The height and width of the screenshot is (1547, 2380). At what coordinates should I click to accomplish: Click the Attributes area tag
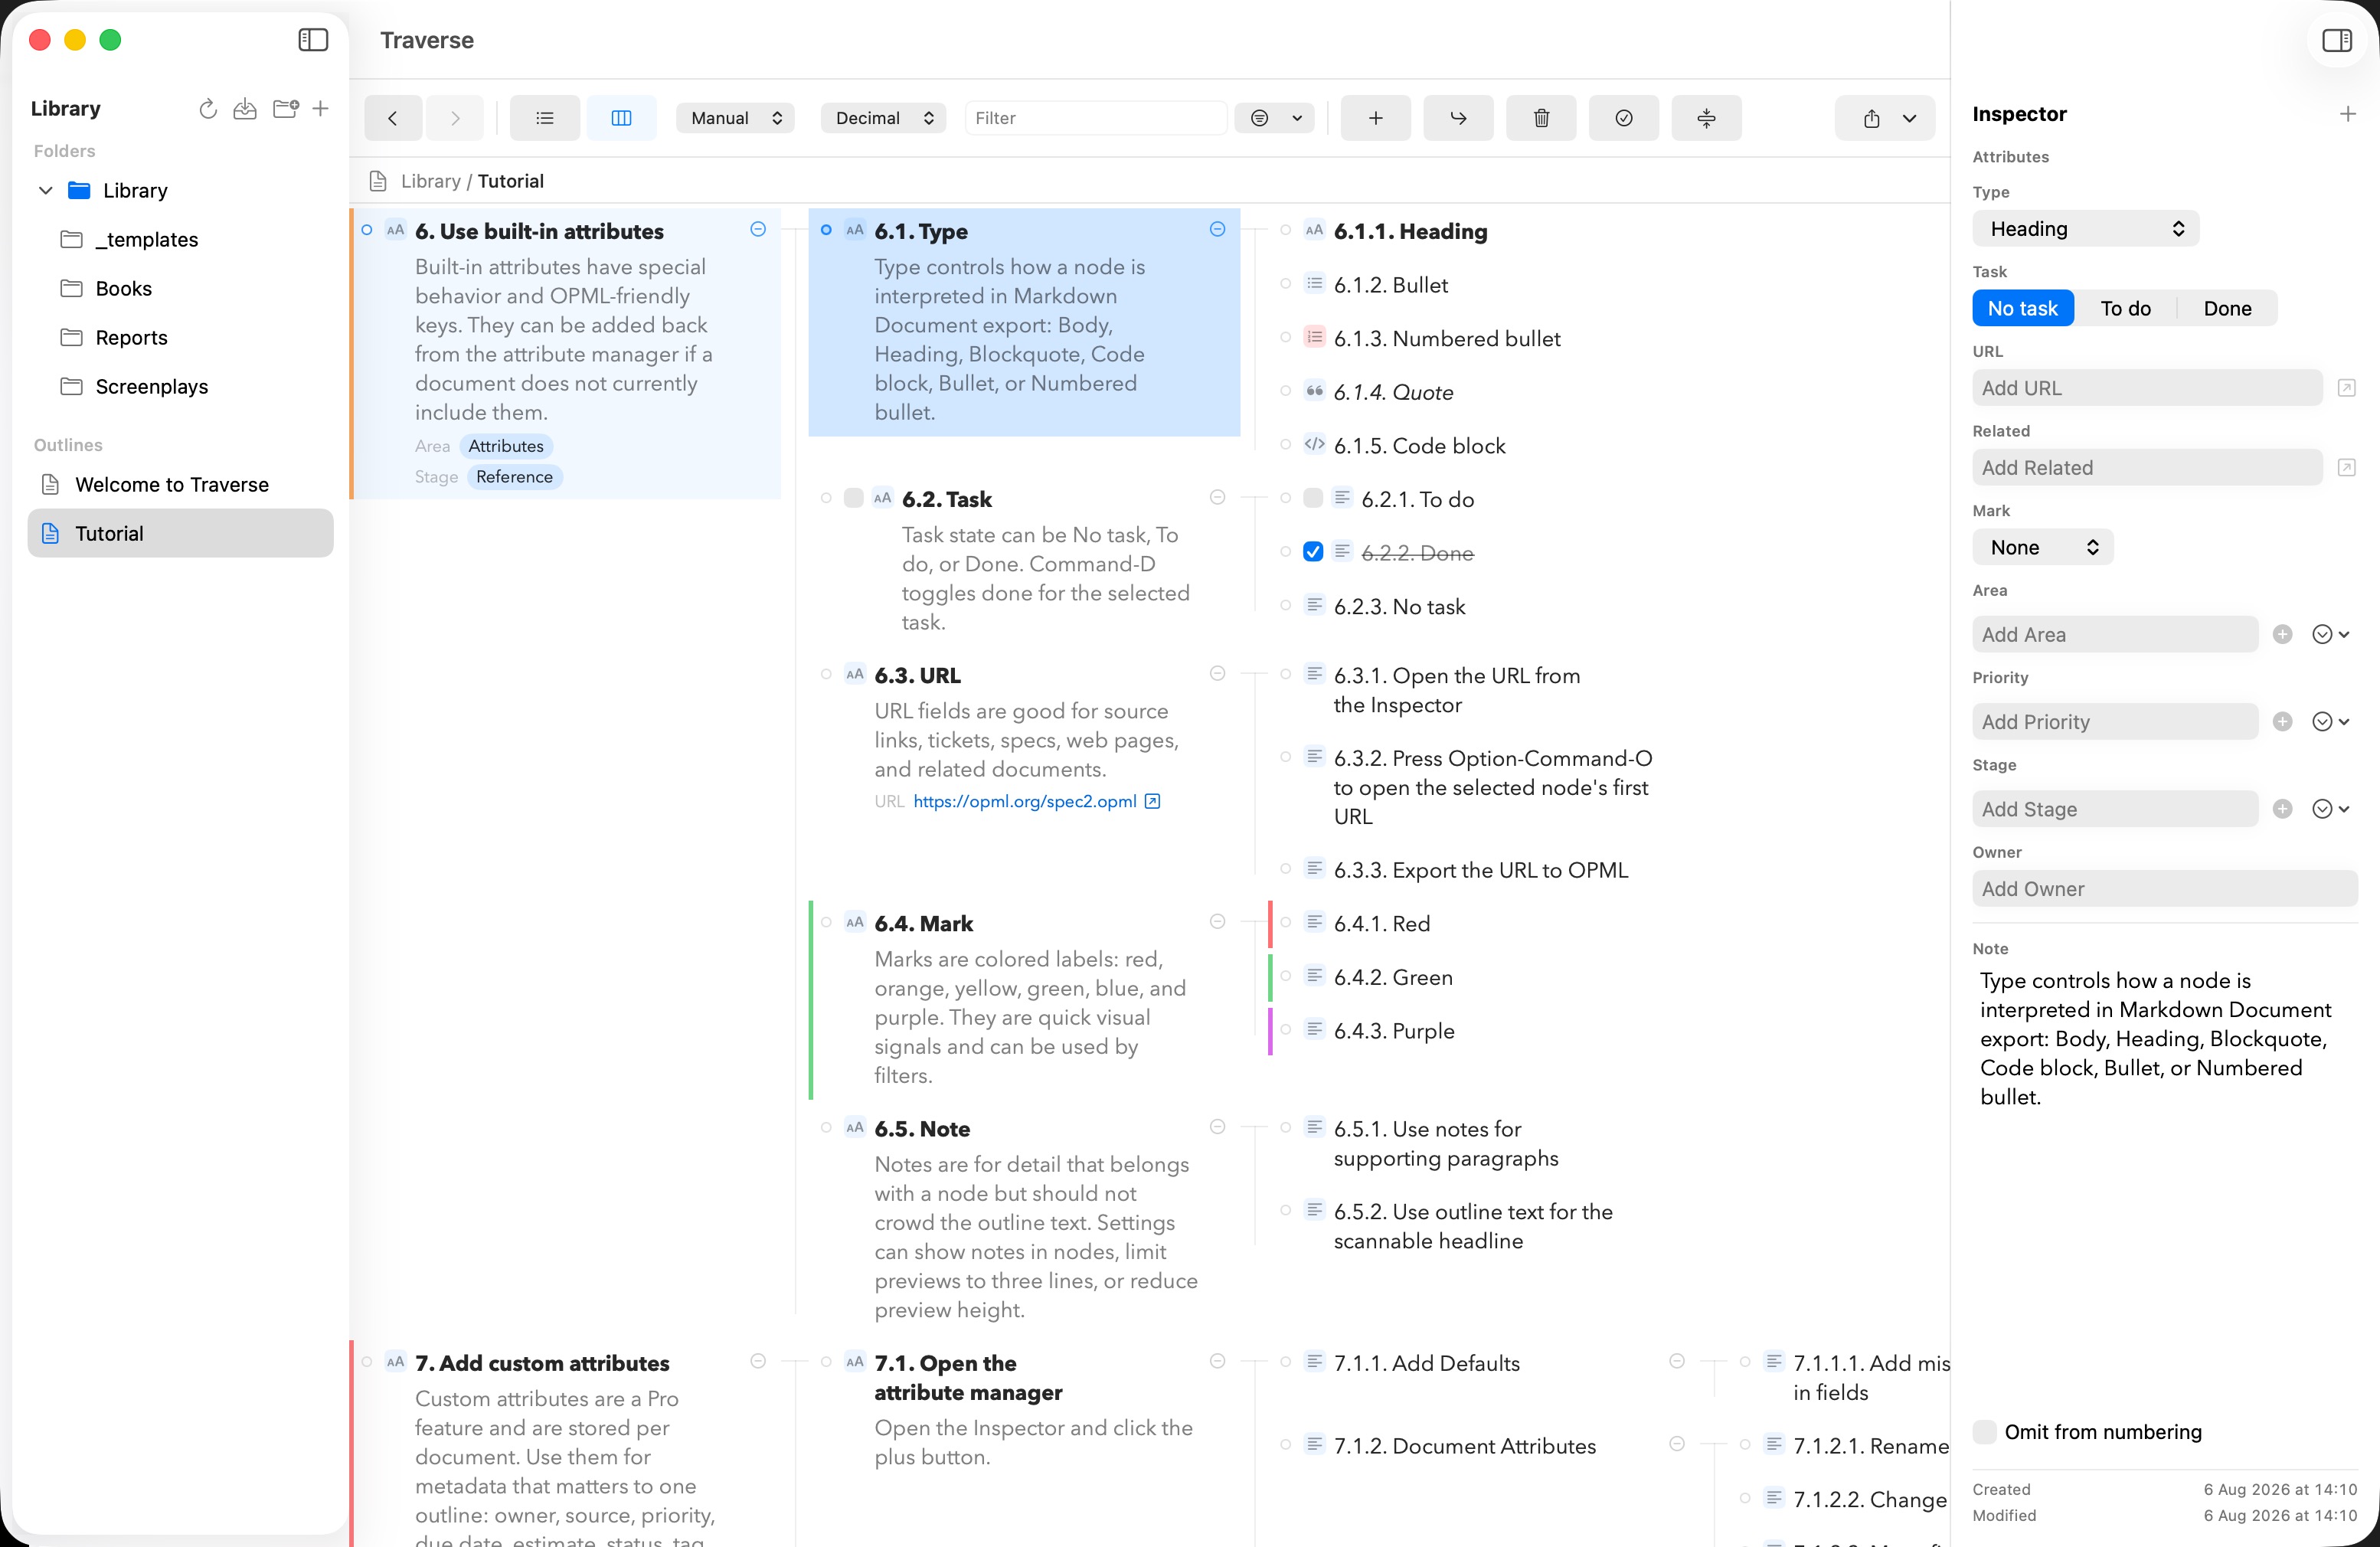pyautogui.click(x=506, y=446)
